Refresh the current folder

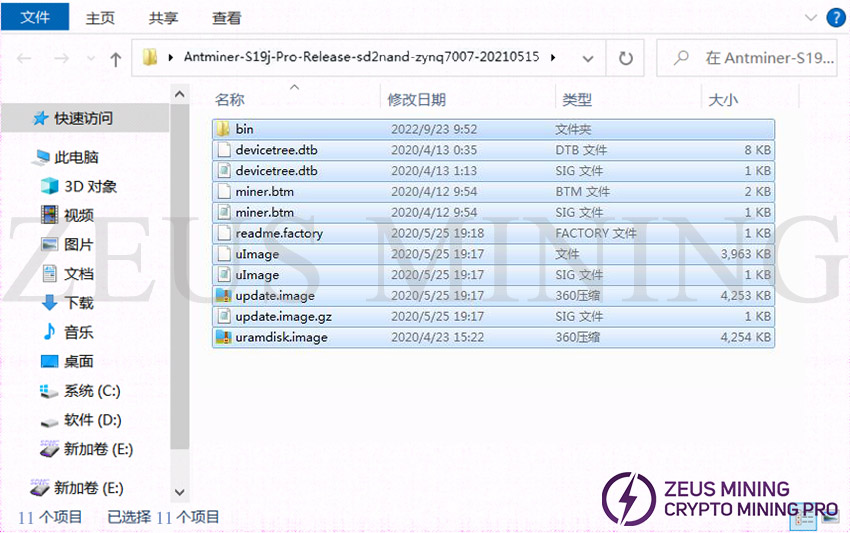625,58
